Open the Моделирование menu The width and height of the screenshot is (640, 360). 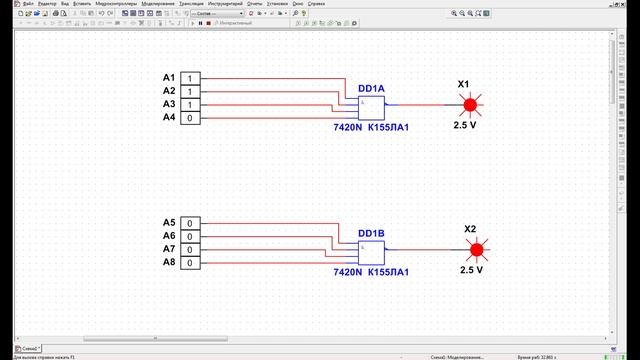(158, 4)
